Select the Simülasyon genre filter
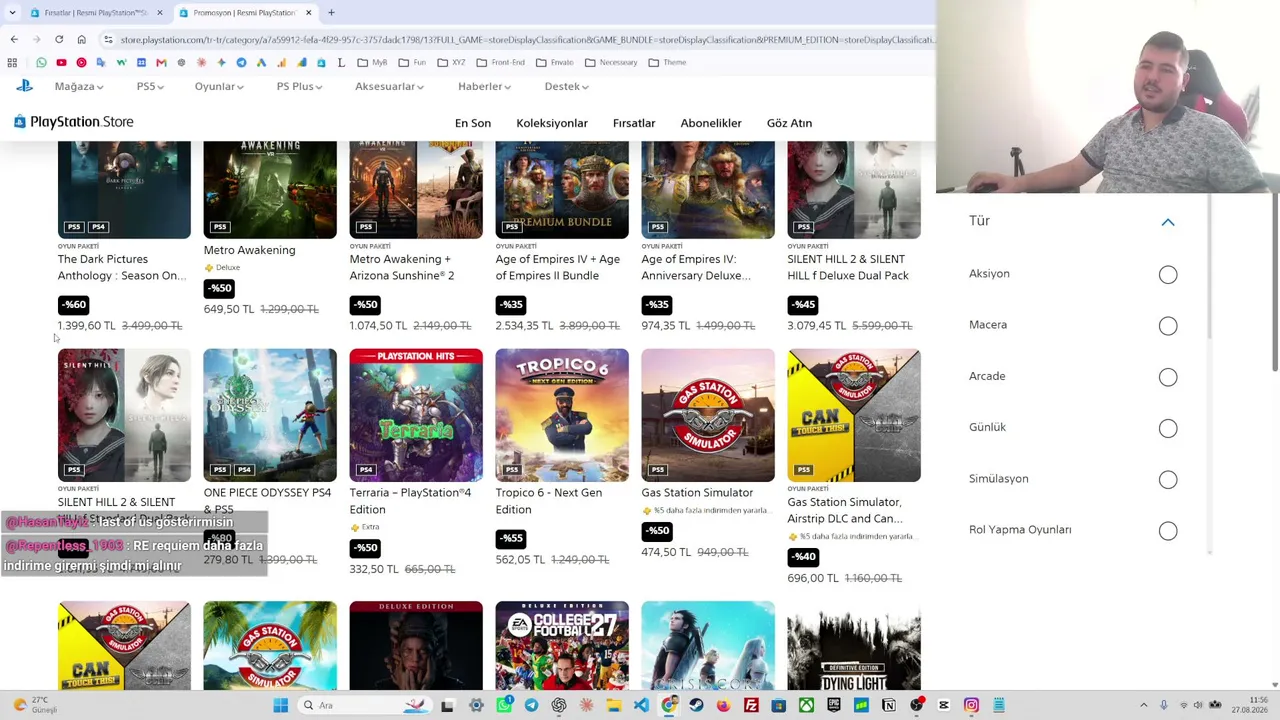The width and height of the screenshot is (1280, 720). pyautogui.click(x=1168, y=479)
